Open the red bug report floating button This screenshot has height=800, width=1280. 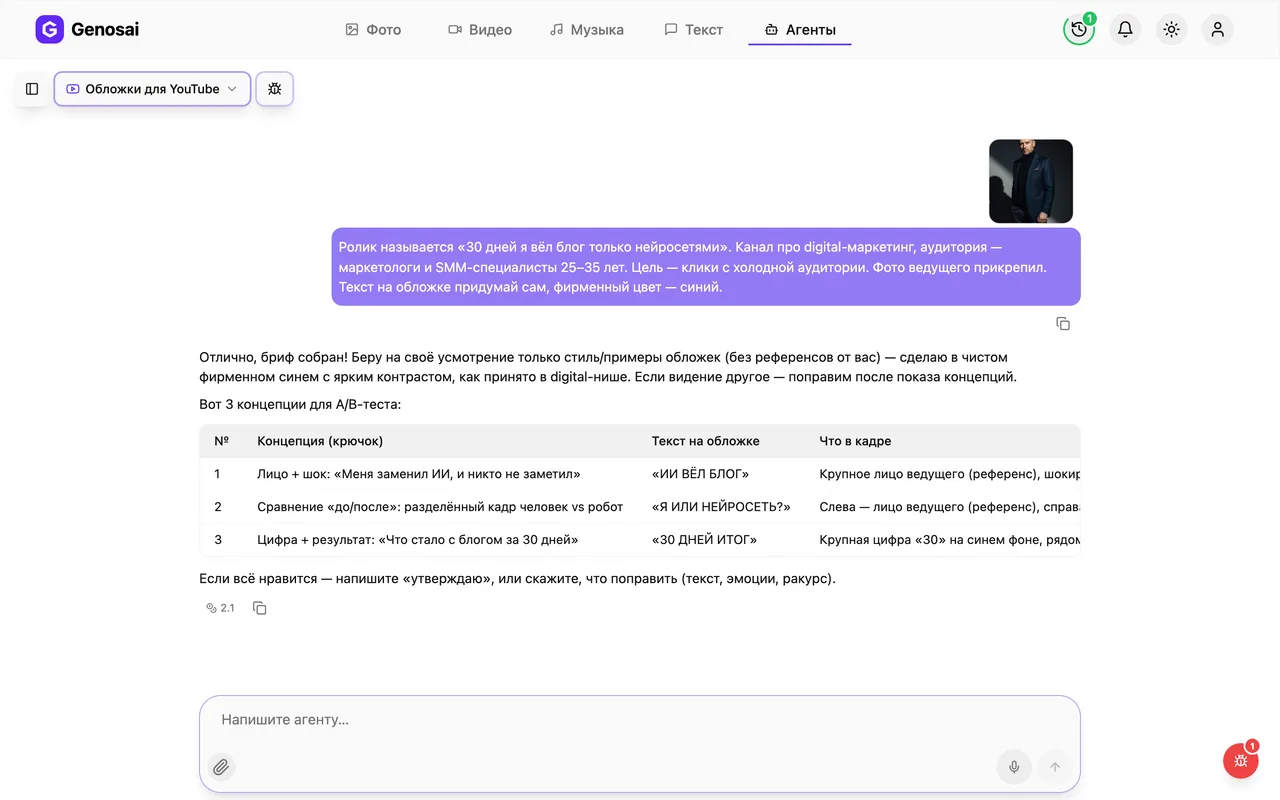pyautogui.click(x=1241, y=761)
